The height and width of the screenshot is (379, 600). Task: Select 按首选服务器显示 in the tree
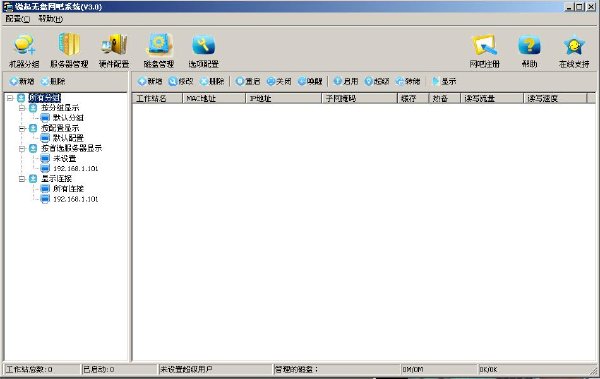coord(72,149)
